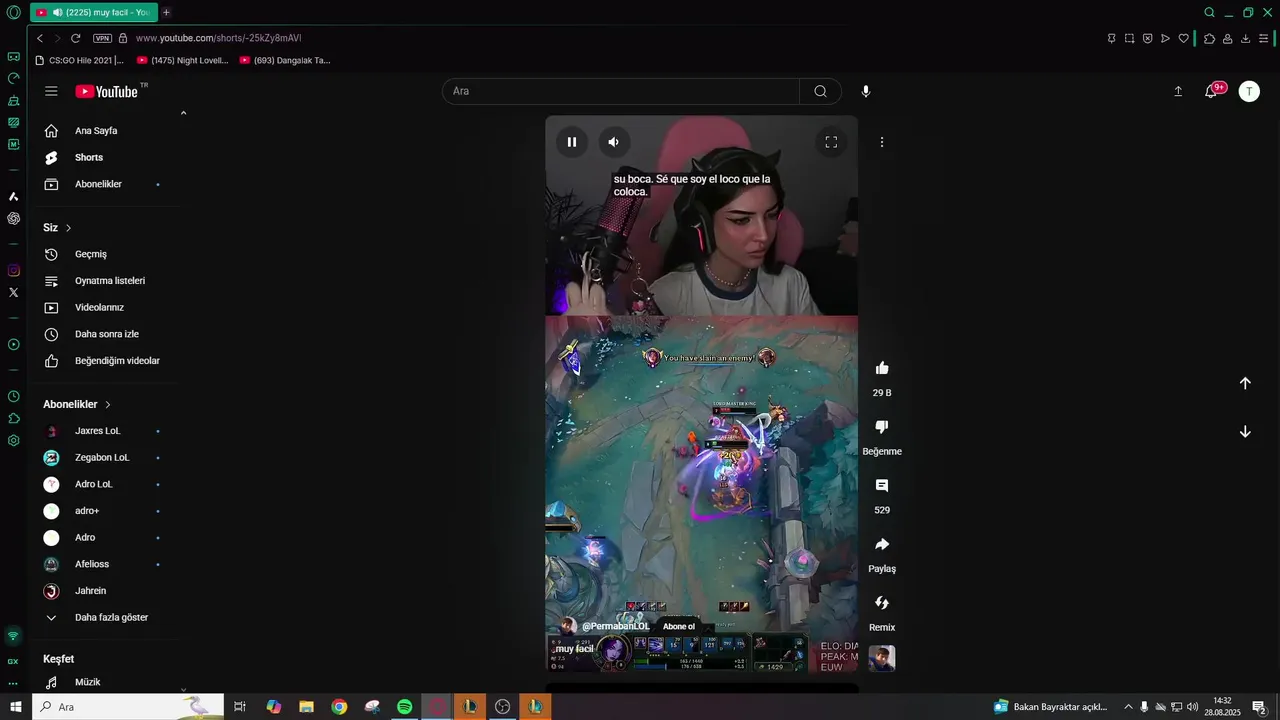
Task: Open CS:GO Hile 2021 bookmark
Action: 80,60
